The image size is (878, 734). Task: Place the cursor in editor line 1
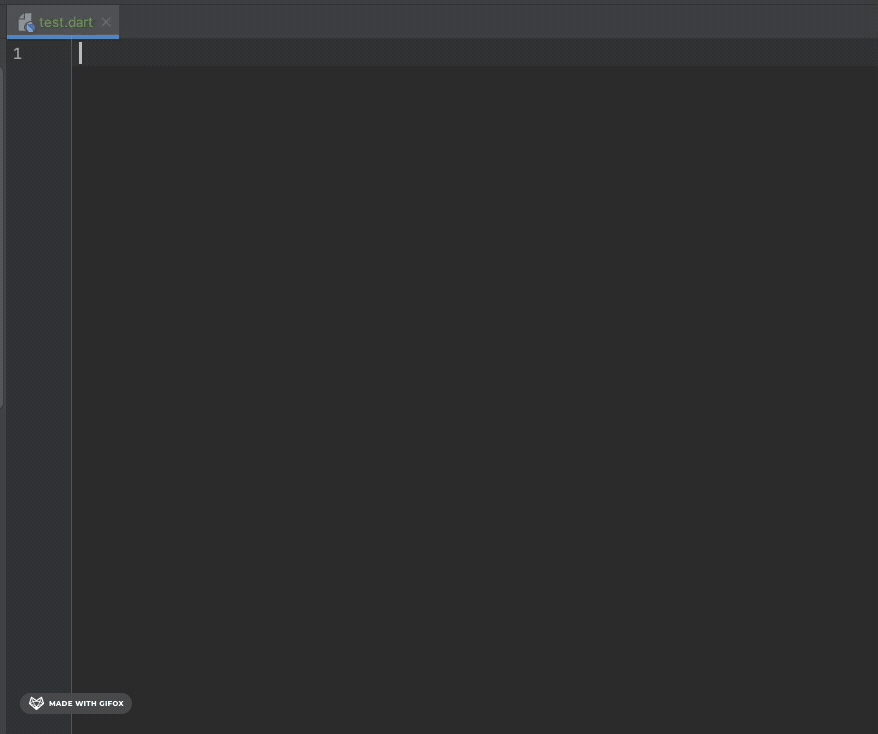click(x=475, y=53)
